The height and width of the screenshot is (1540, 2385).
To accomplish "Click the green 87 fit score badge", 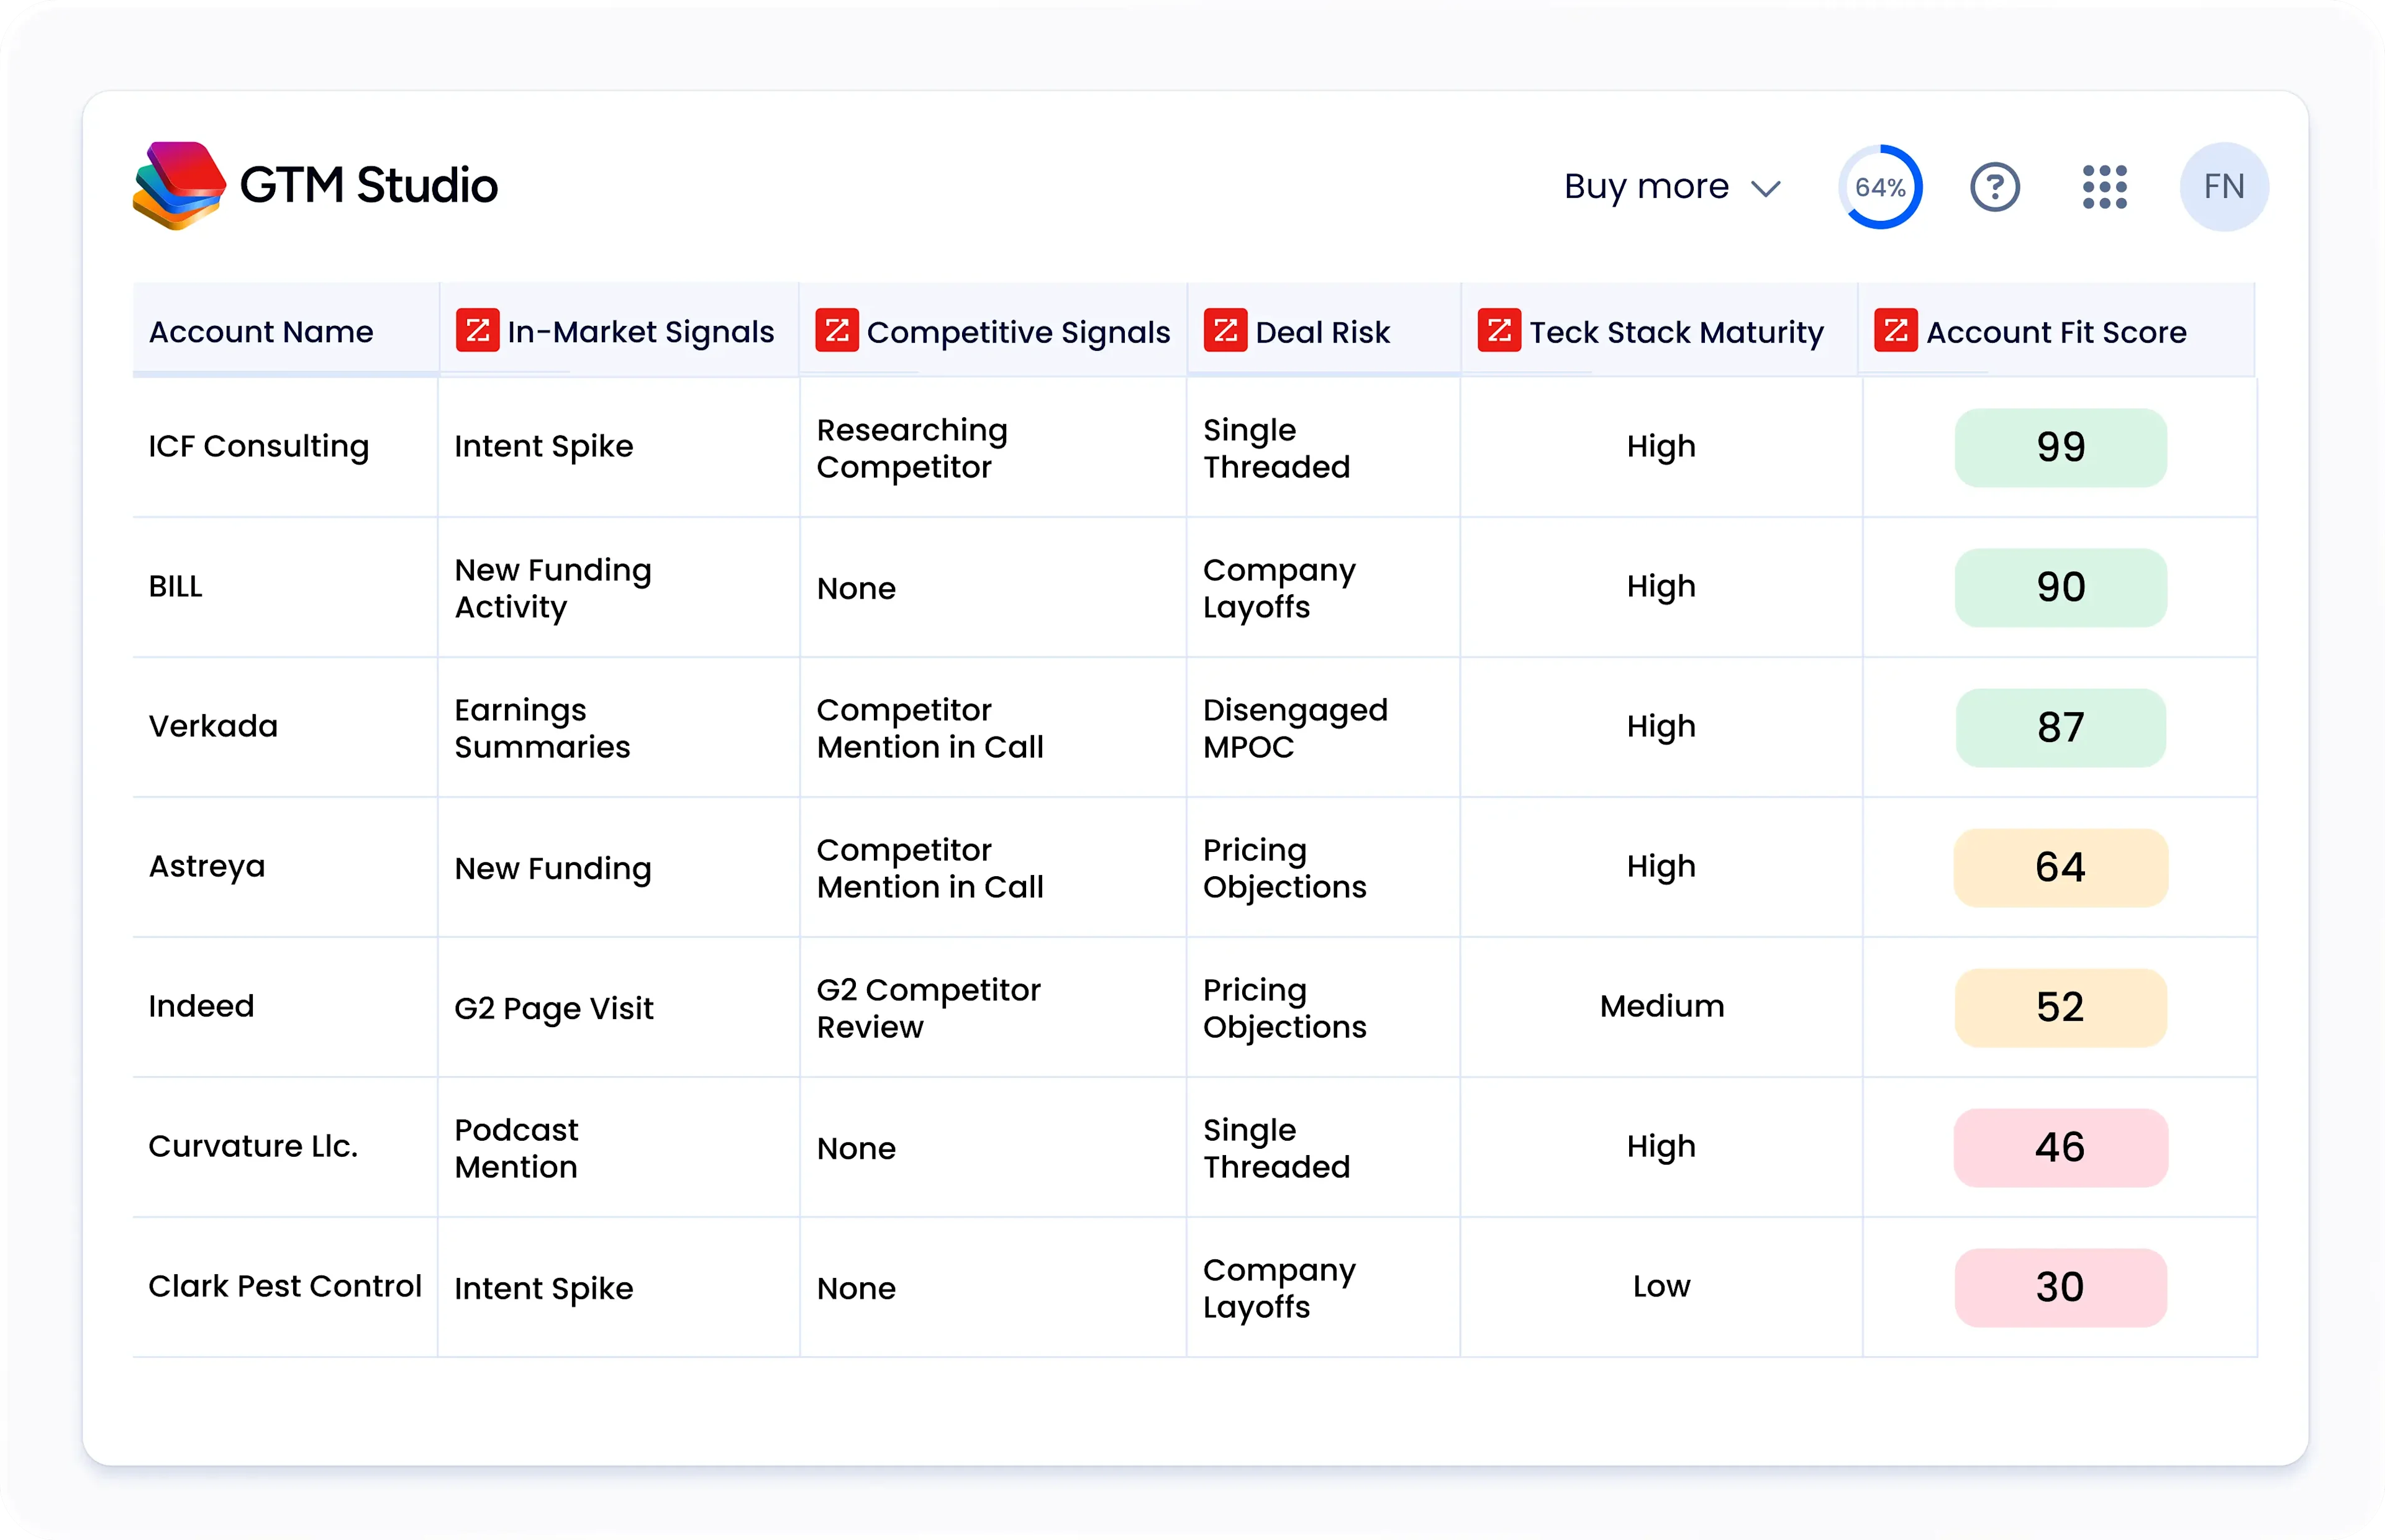I will click(2061, 727).
